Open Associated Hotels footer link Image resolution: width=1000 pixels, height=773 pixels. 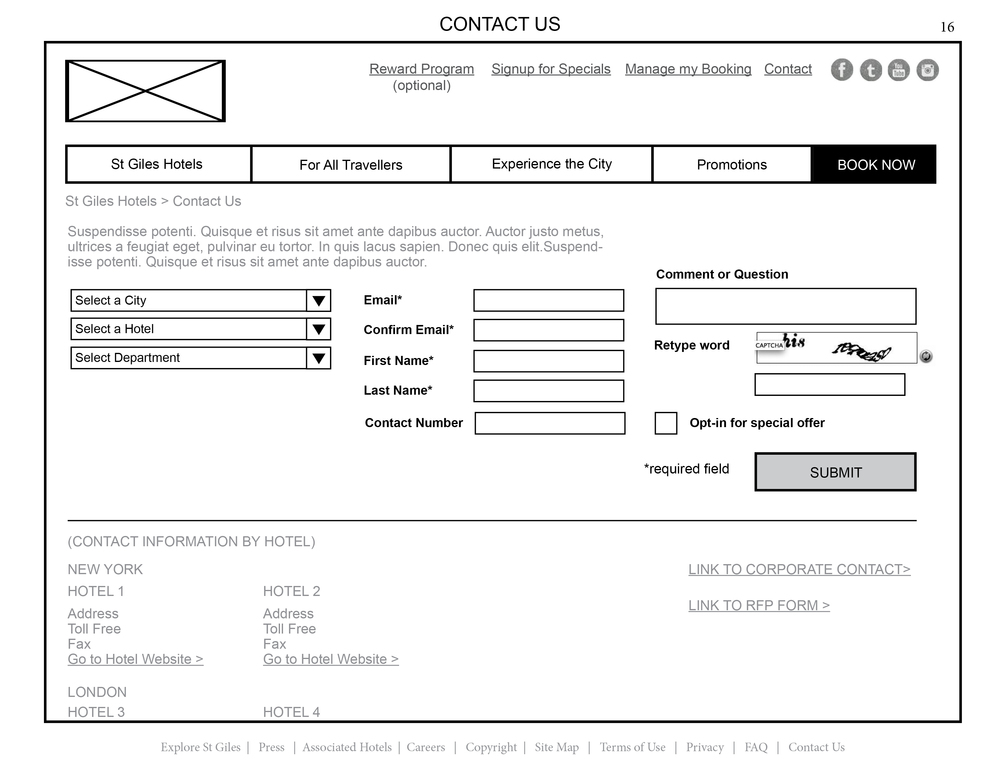pos(347,747)
